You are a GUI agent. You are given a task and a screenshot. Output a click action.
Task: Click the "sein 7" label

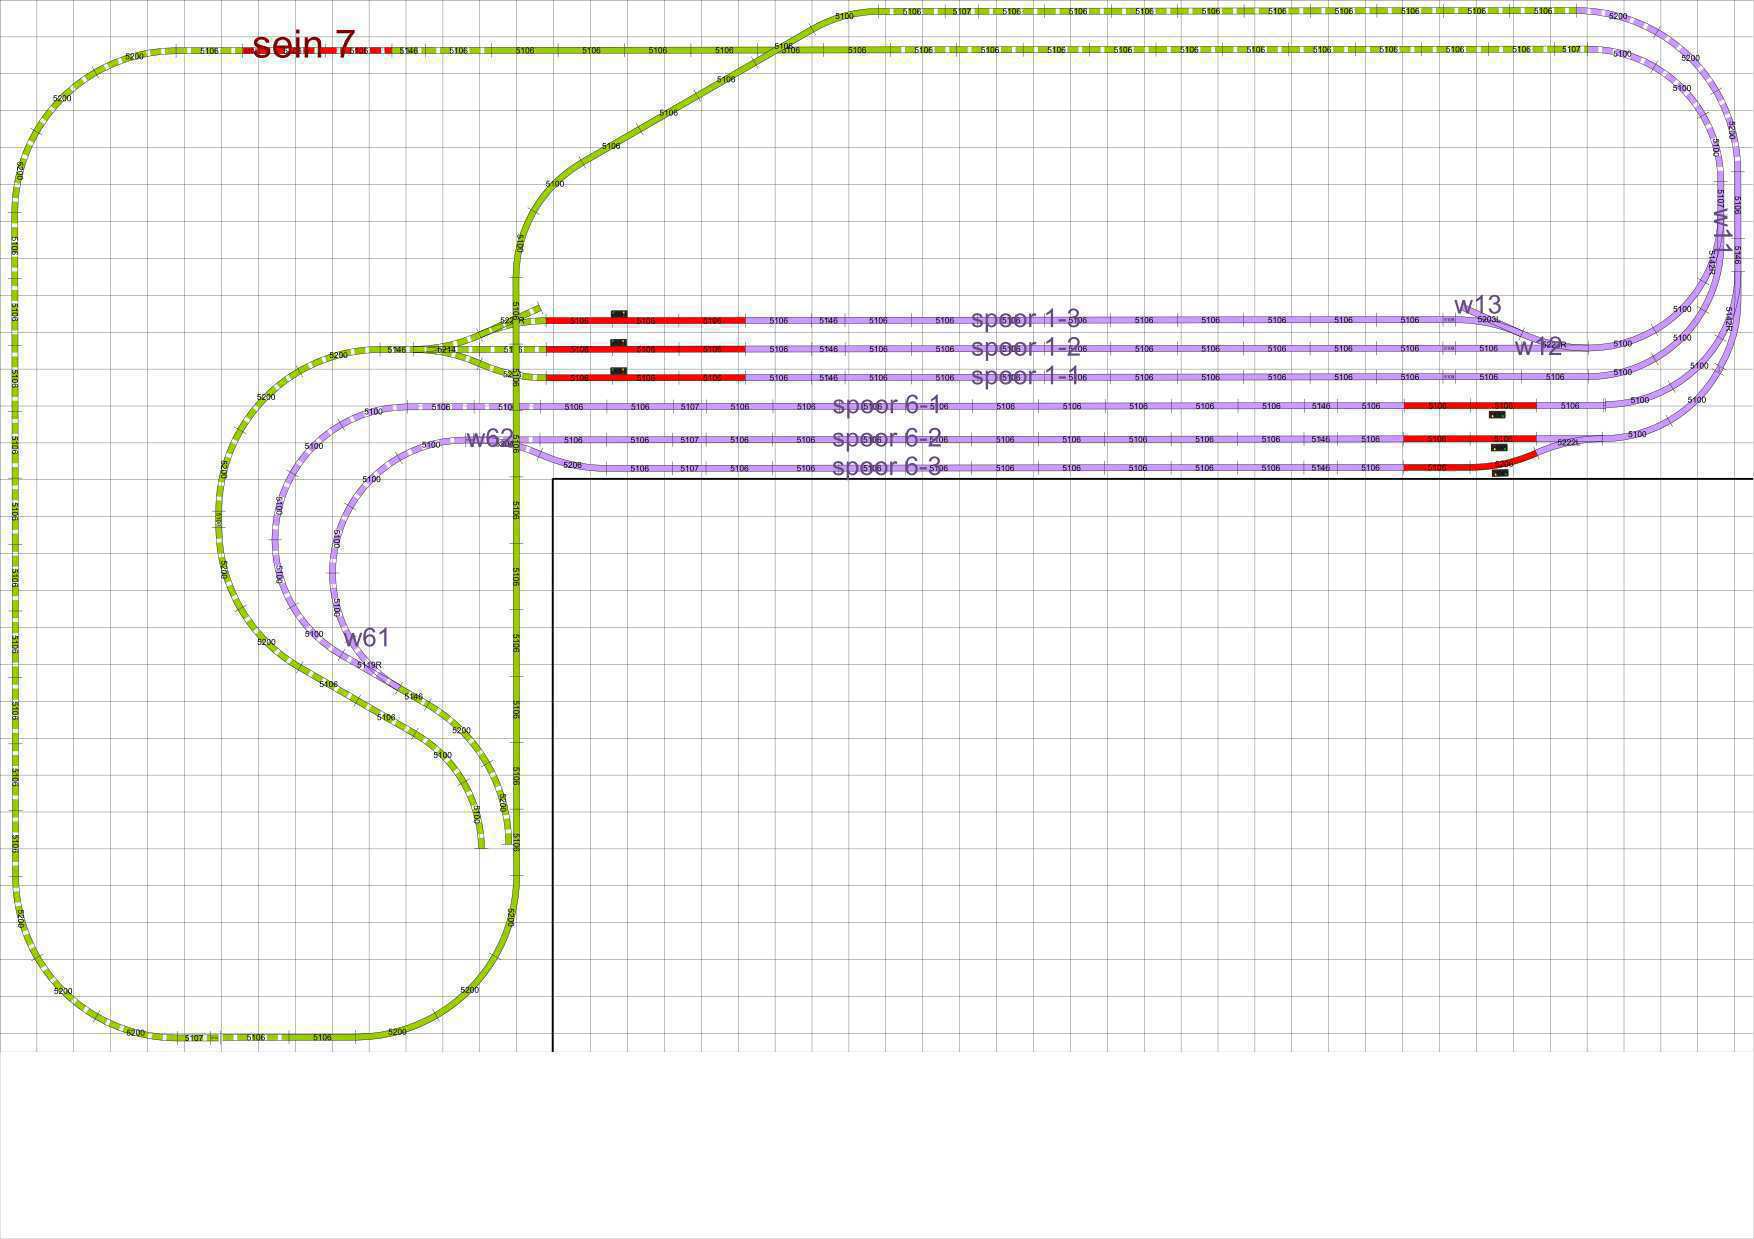(304, 45)
